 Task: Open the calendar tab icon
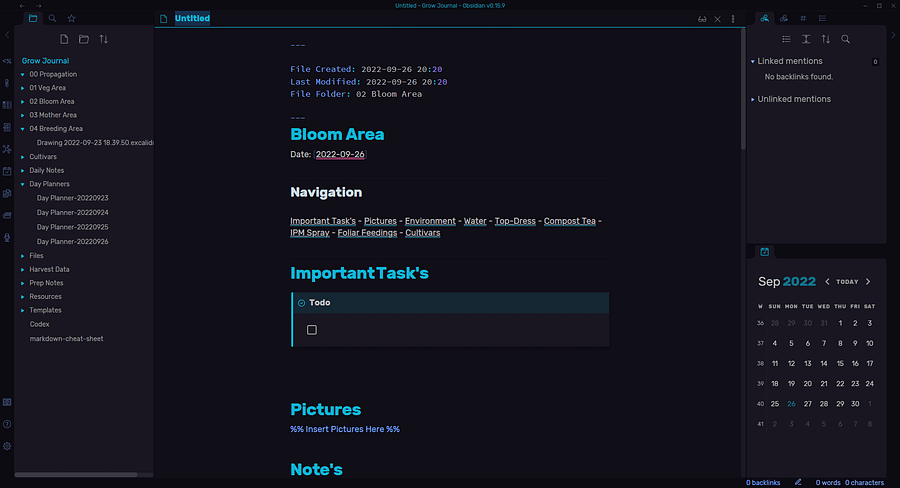coord(765,251)
